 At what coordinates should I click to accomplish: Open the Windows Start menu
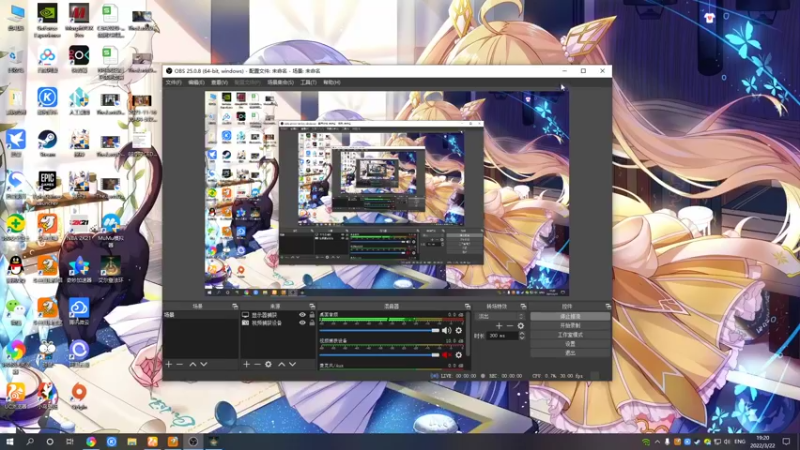click(x=10, y=441)
